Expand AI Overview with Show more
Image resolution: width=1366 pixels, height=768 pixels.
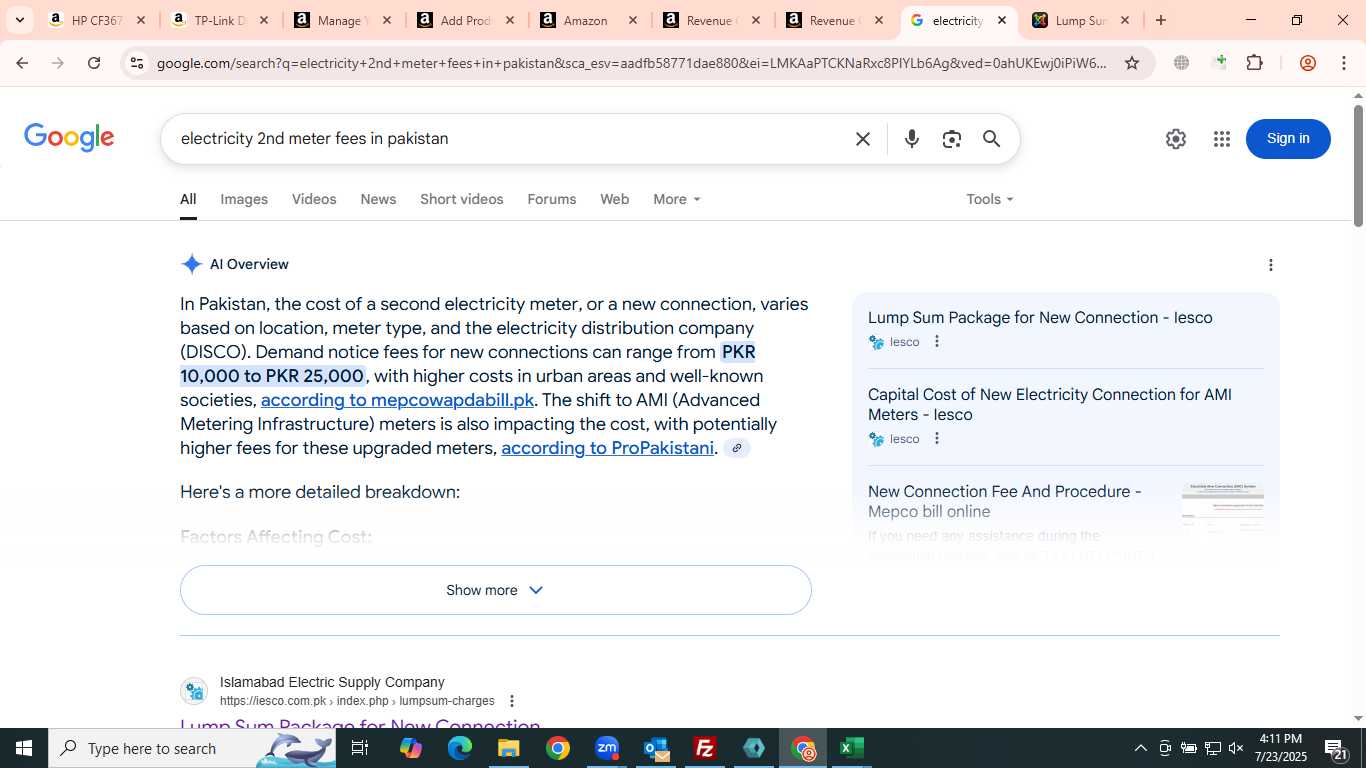(x=495, y=590)
